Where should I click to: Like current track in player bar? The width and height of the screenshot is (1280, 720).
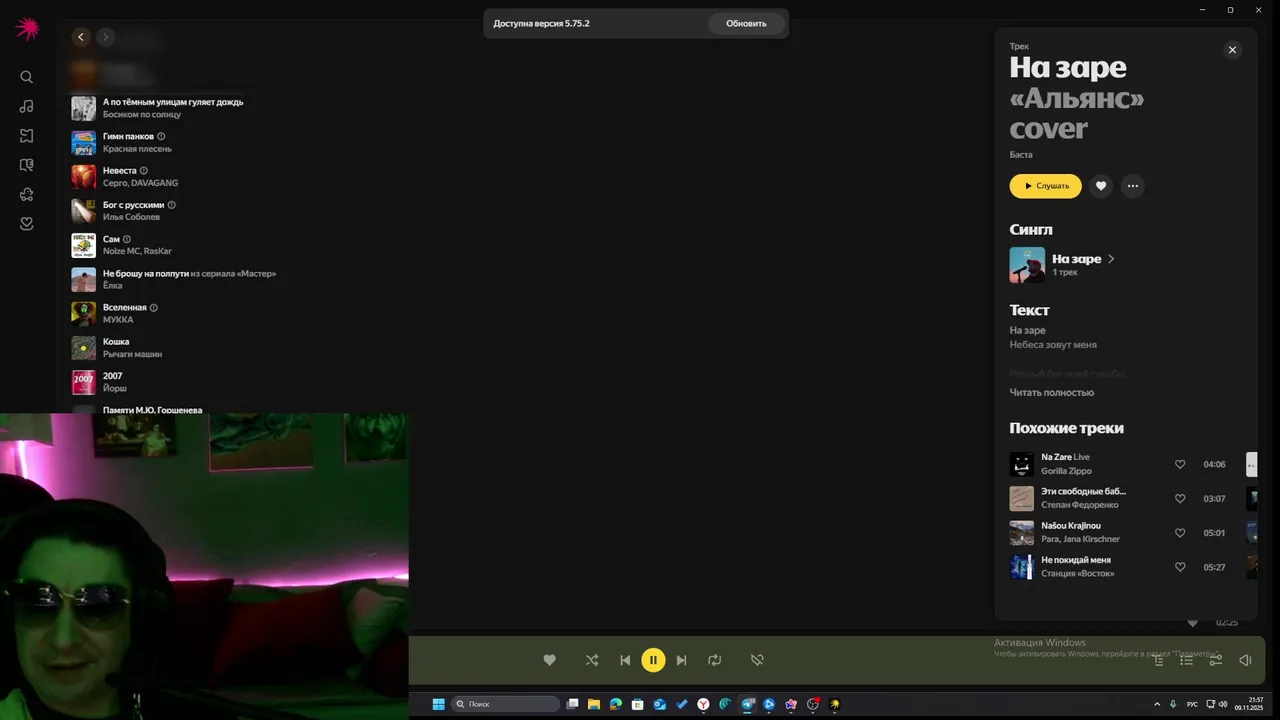[549, 660]
